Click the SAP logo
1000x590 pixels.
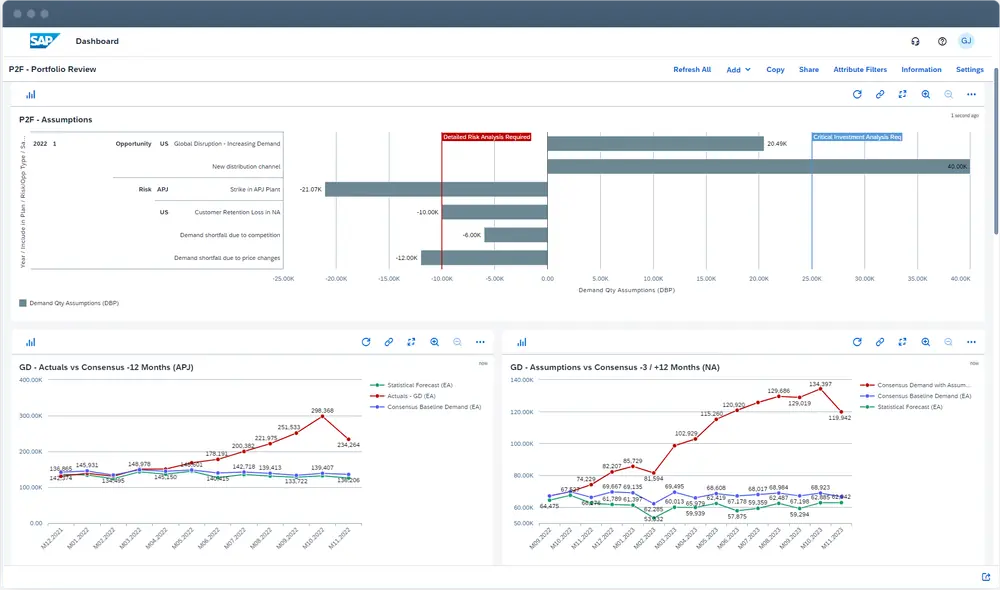click(45, 41)
